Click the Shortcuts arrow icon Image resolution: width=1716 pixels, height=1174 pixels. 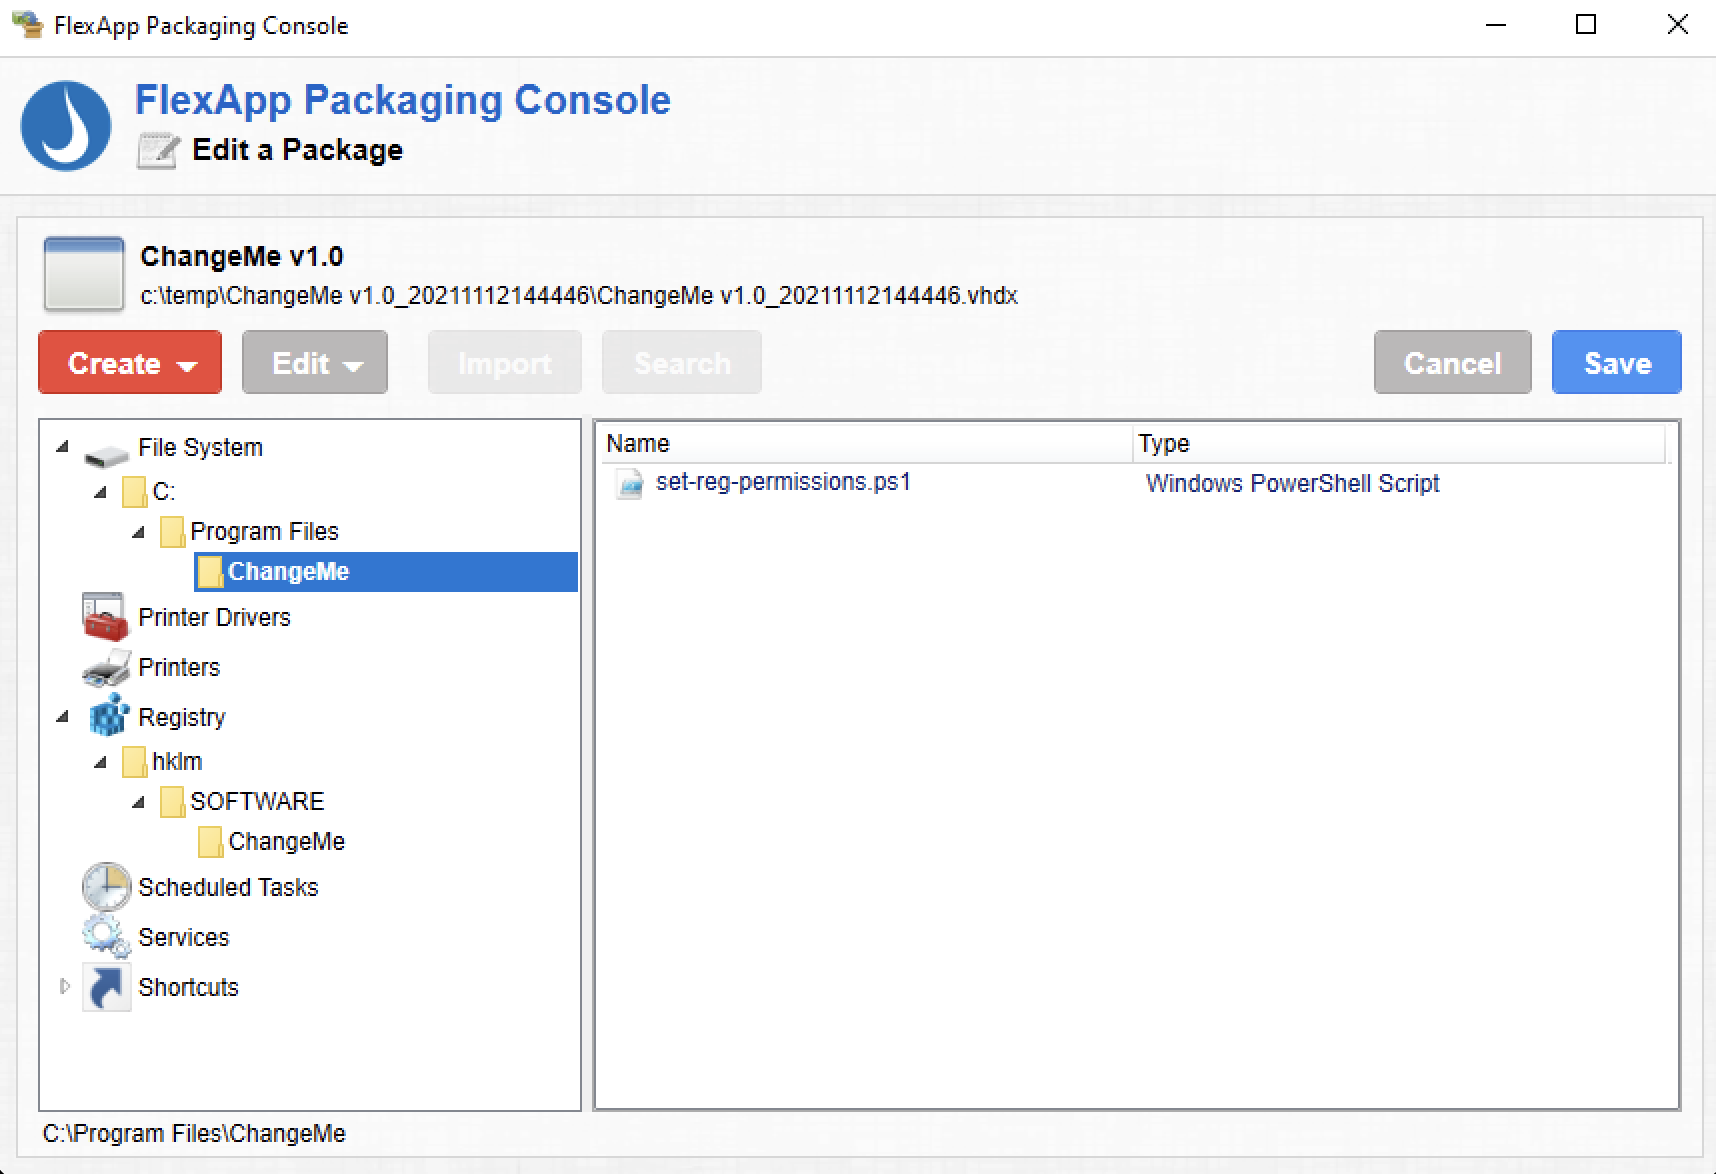[x=106, y=986]
